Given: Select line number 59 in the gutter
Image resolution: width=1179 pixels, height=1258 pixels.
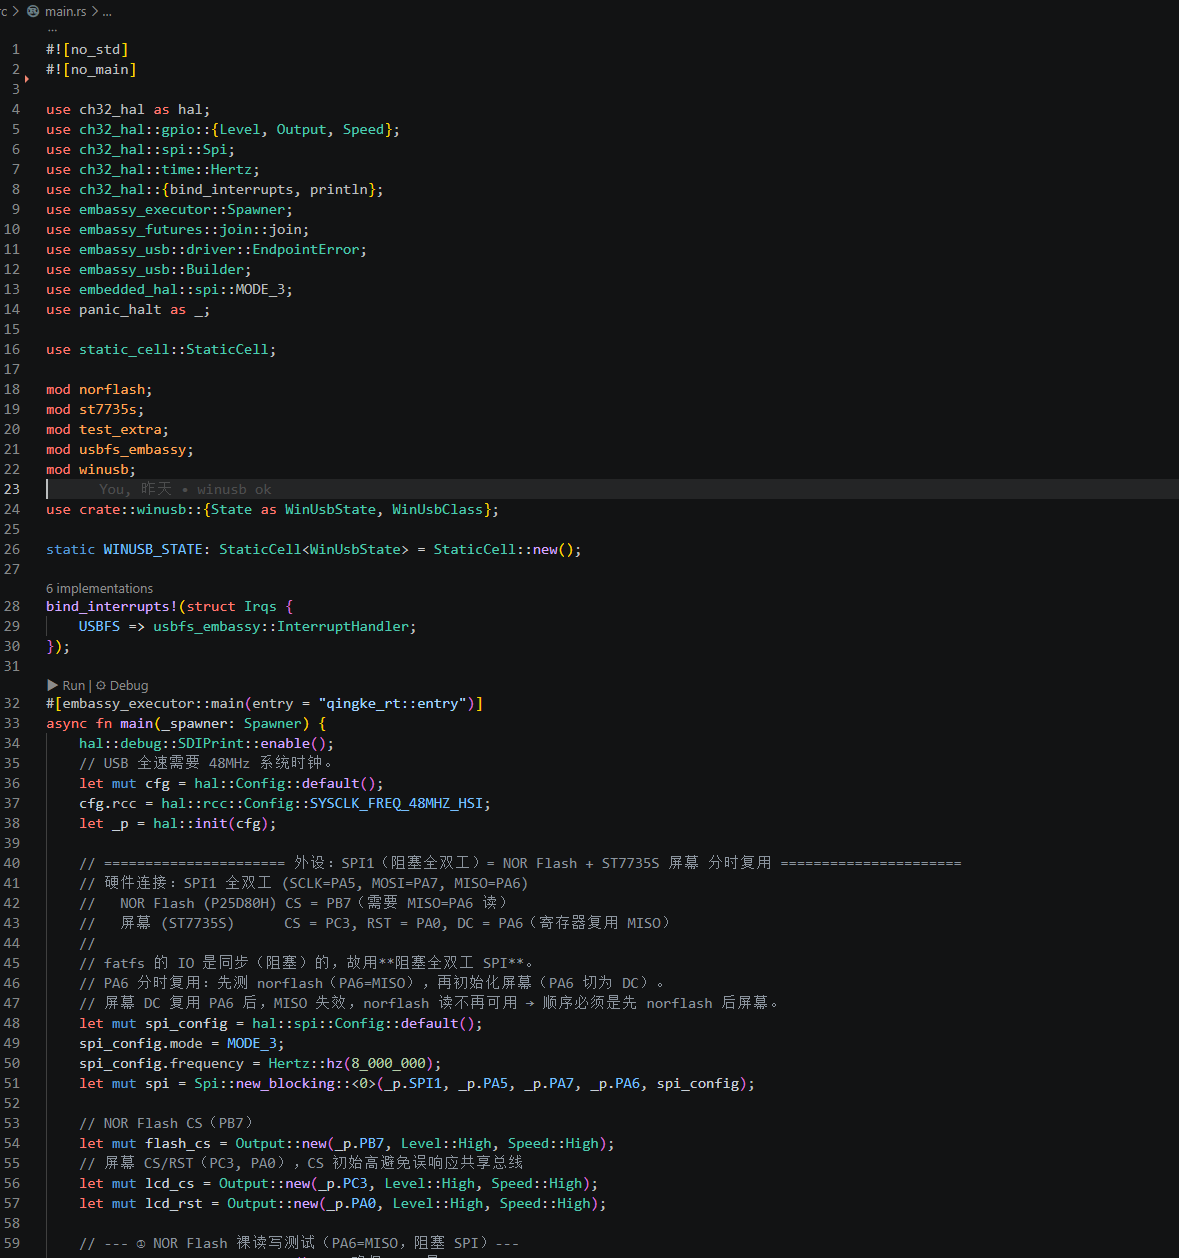Looking at the screenshot, I should click(12, 1243).
